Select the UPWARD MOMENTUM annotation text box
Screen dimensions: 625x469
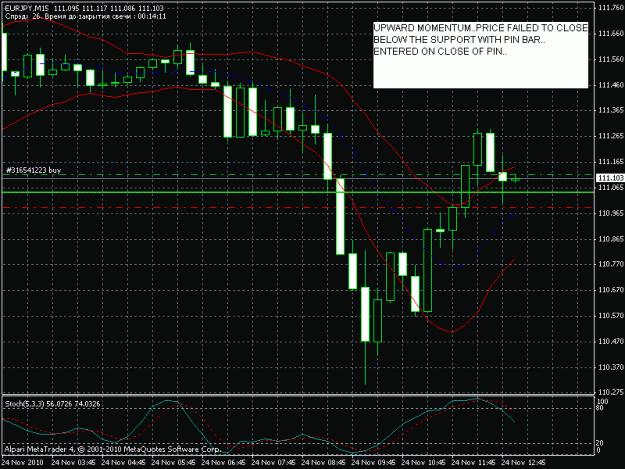pyautogui.click(x=480, y=55)
